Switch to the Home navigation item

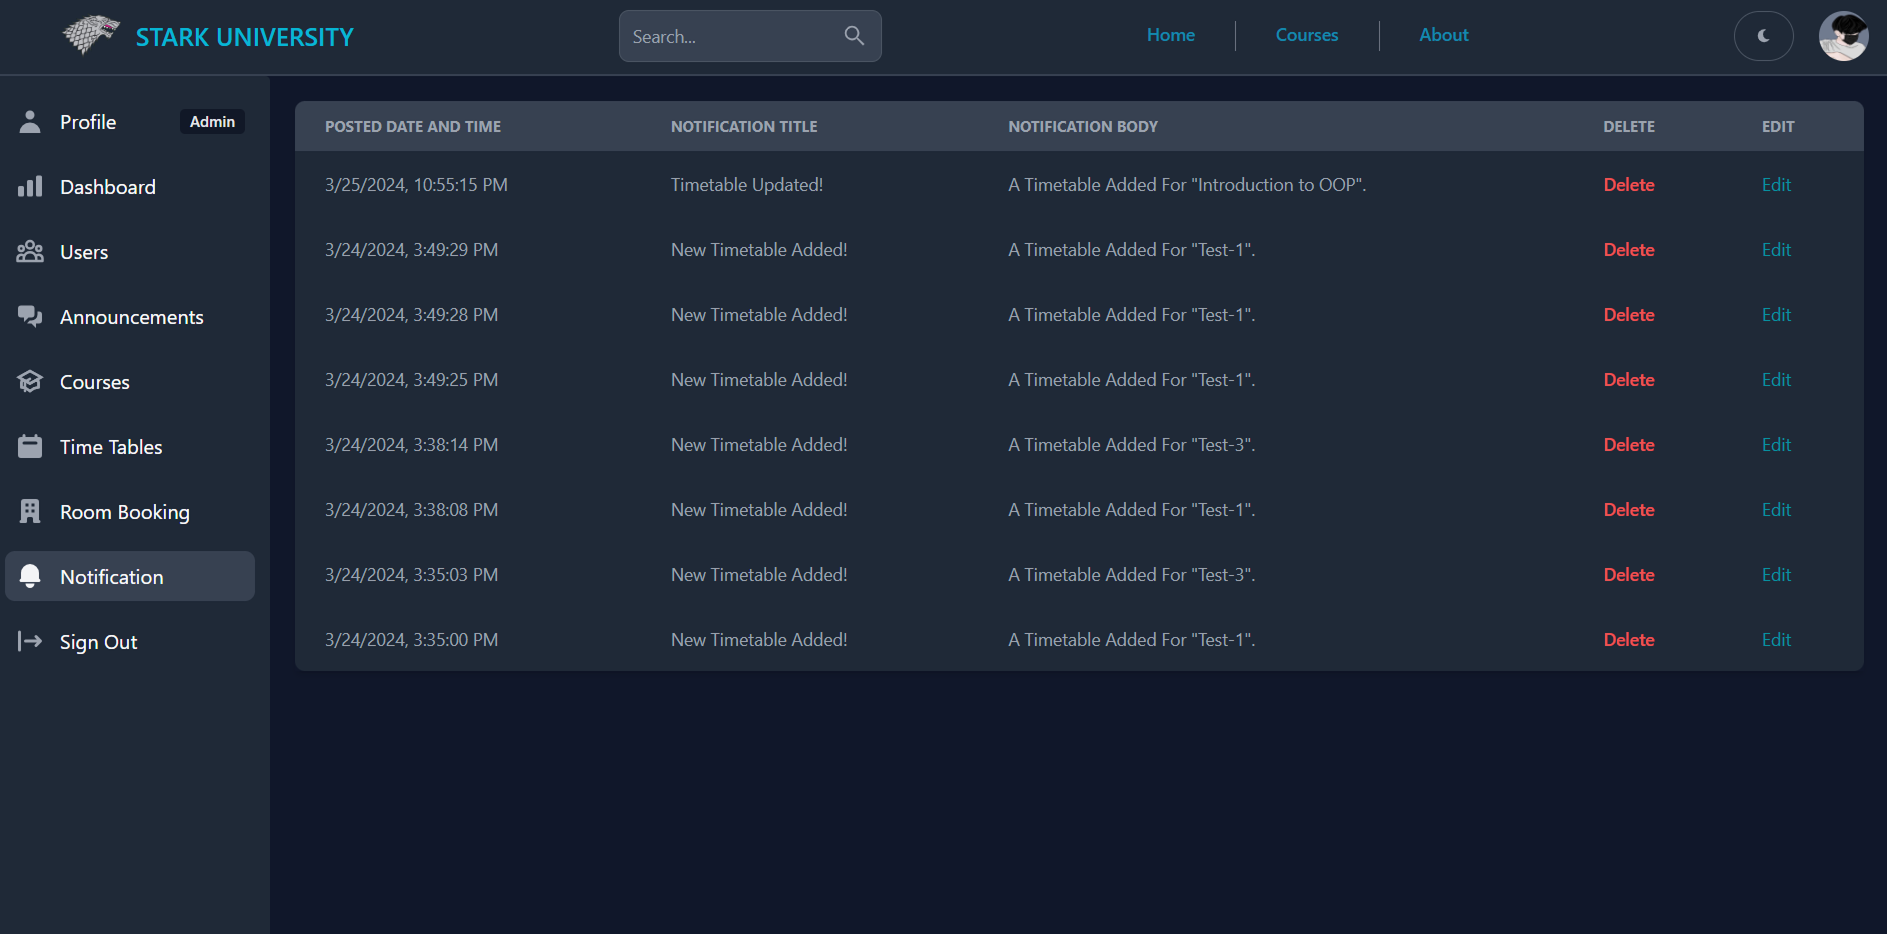(x=1170, y=34)
